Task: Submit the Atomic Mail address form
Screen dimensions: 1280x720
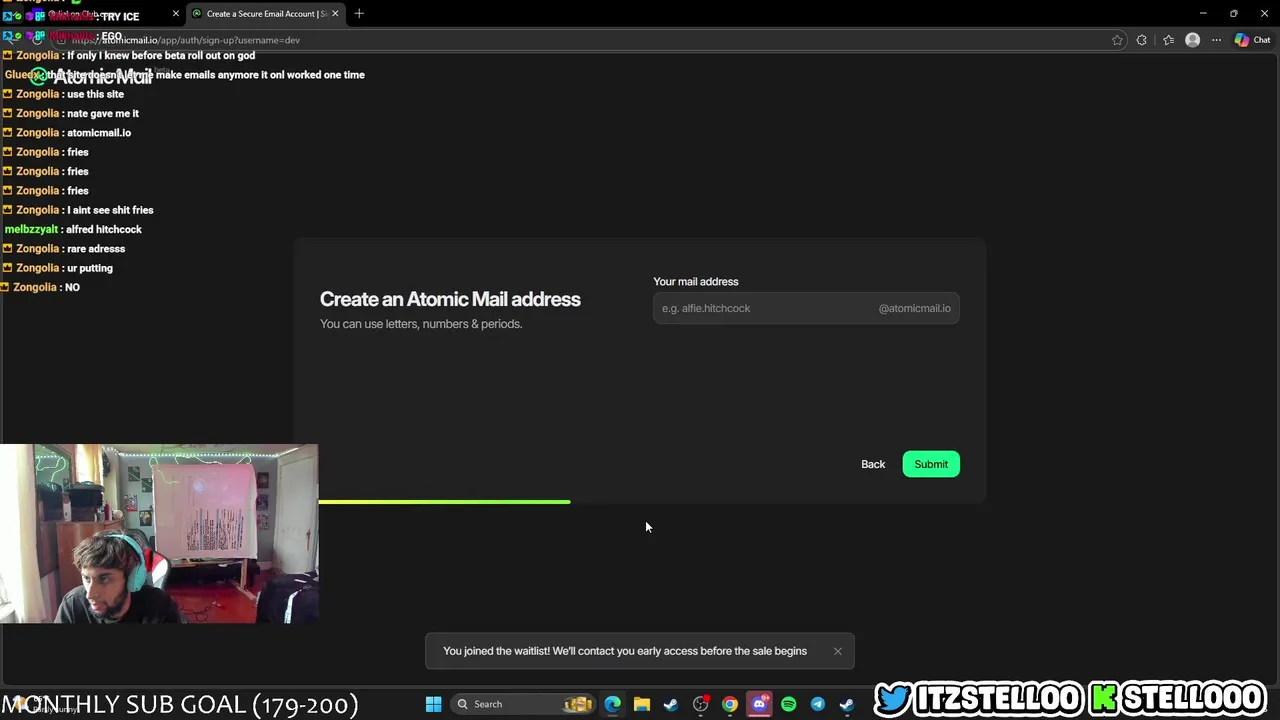Action: coord(931,464)
